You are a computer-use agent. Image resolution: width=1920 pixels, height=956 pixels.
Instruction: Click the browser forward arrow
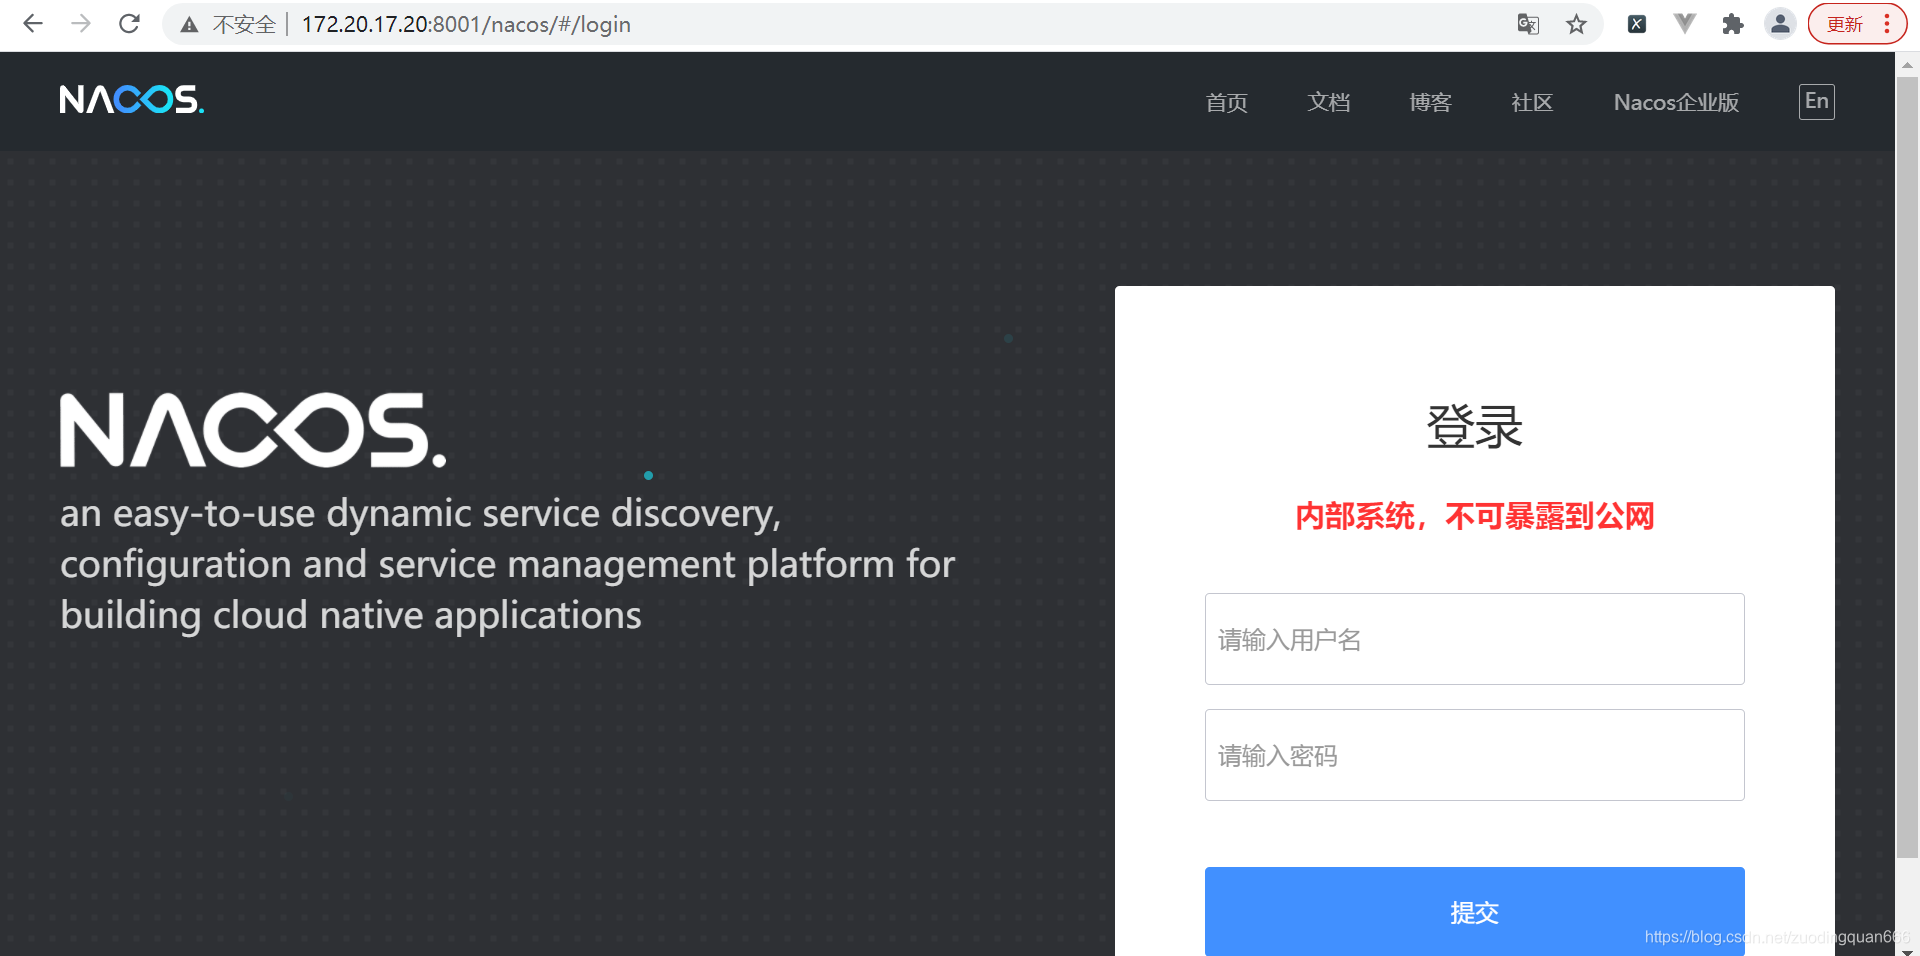pos(81,24)
